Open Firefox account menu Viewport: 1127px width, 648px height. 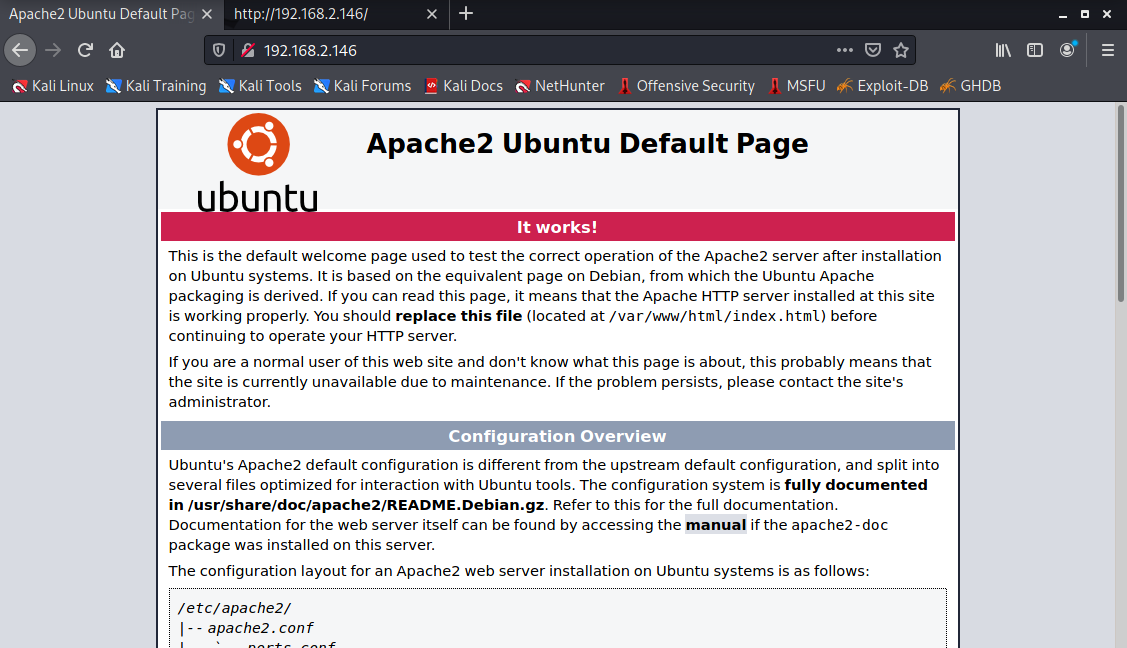coord(1067,50)
